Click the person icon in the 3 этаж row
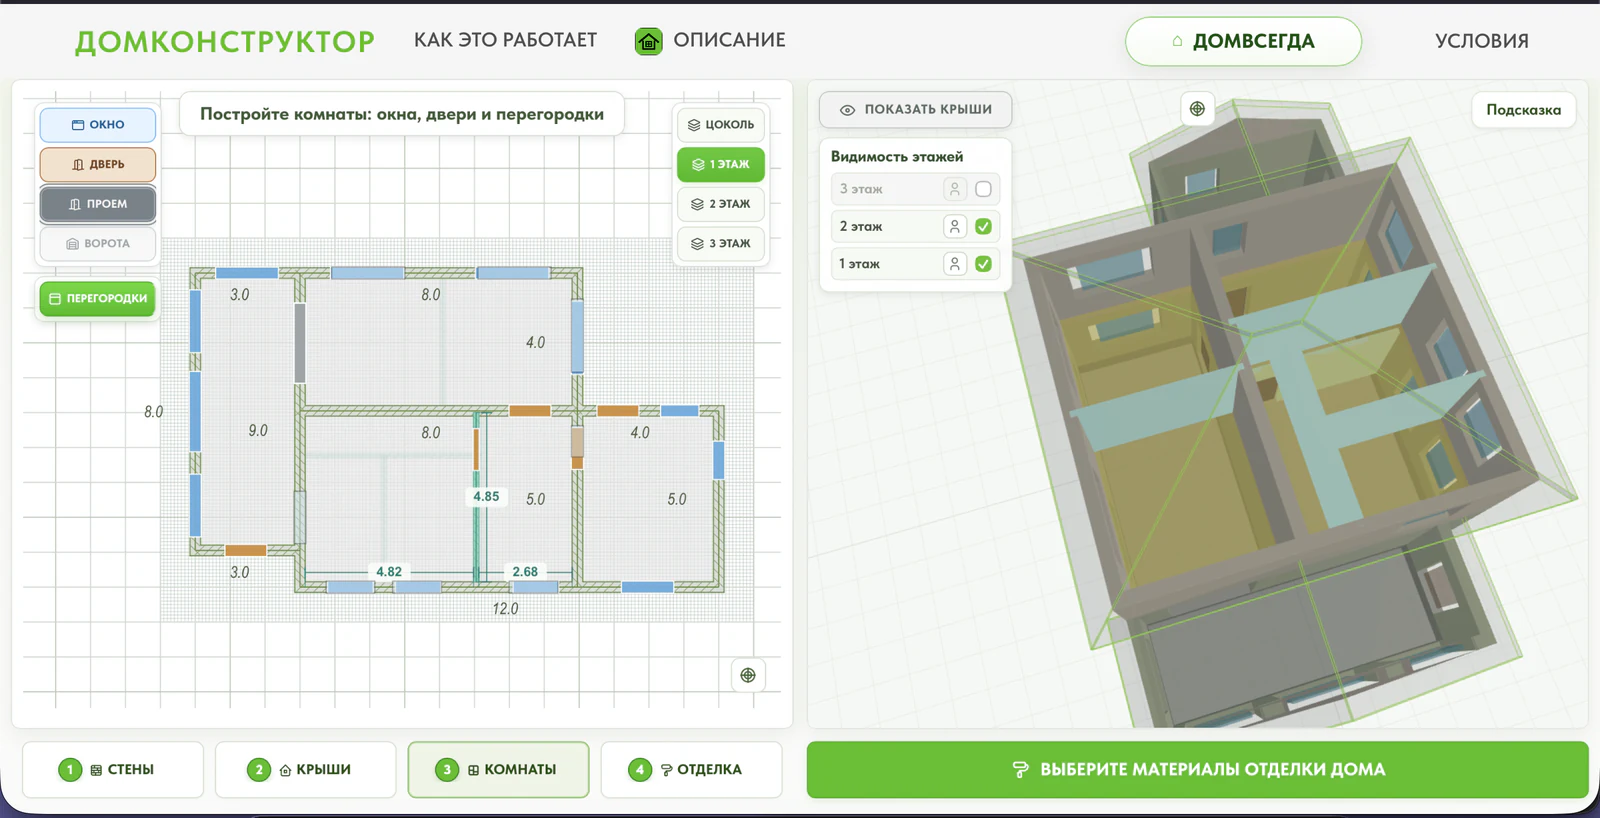Screen dimensions: 1600x818 click(954, 189)
